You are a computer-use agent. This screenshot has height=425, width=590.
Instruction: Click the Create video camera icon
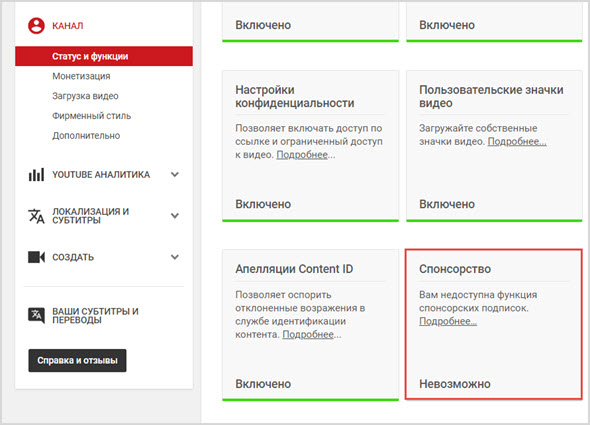coord(36,257)
